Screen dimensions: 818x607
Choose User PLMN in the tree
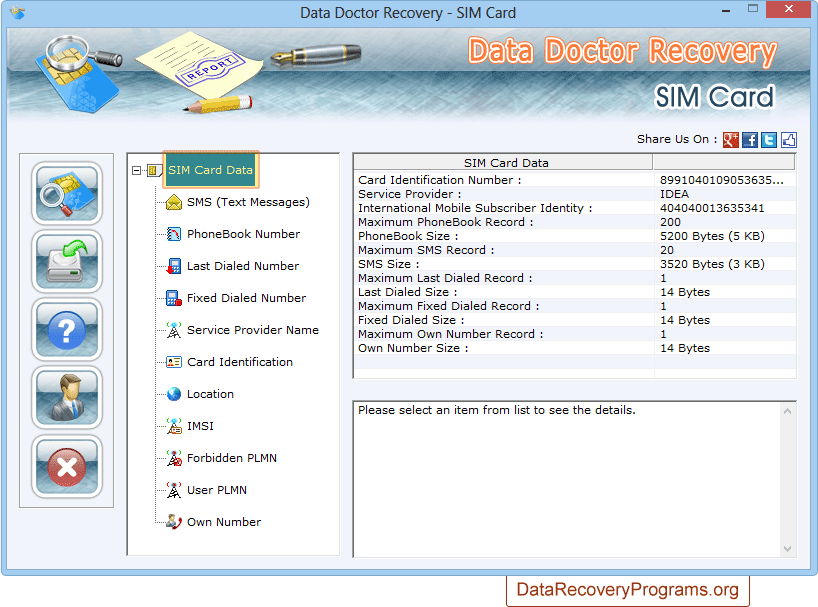217,490
